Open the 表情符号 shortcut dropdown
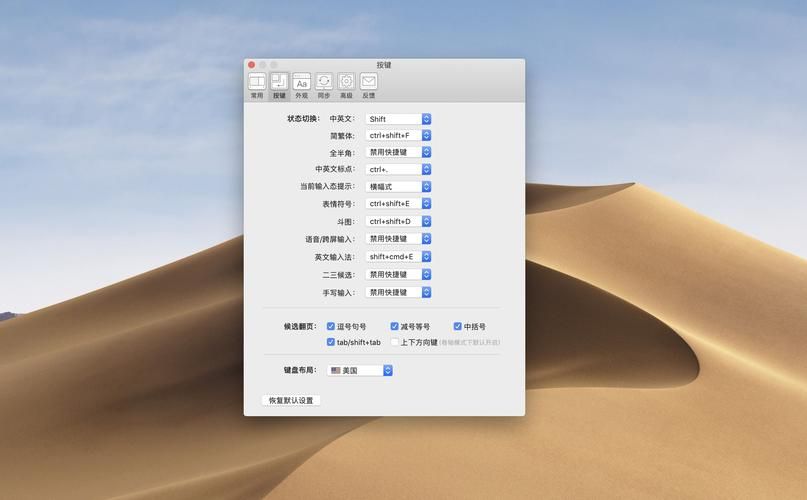 pos(398,204)
